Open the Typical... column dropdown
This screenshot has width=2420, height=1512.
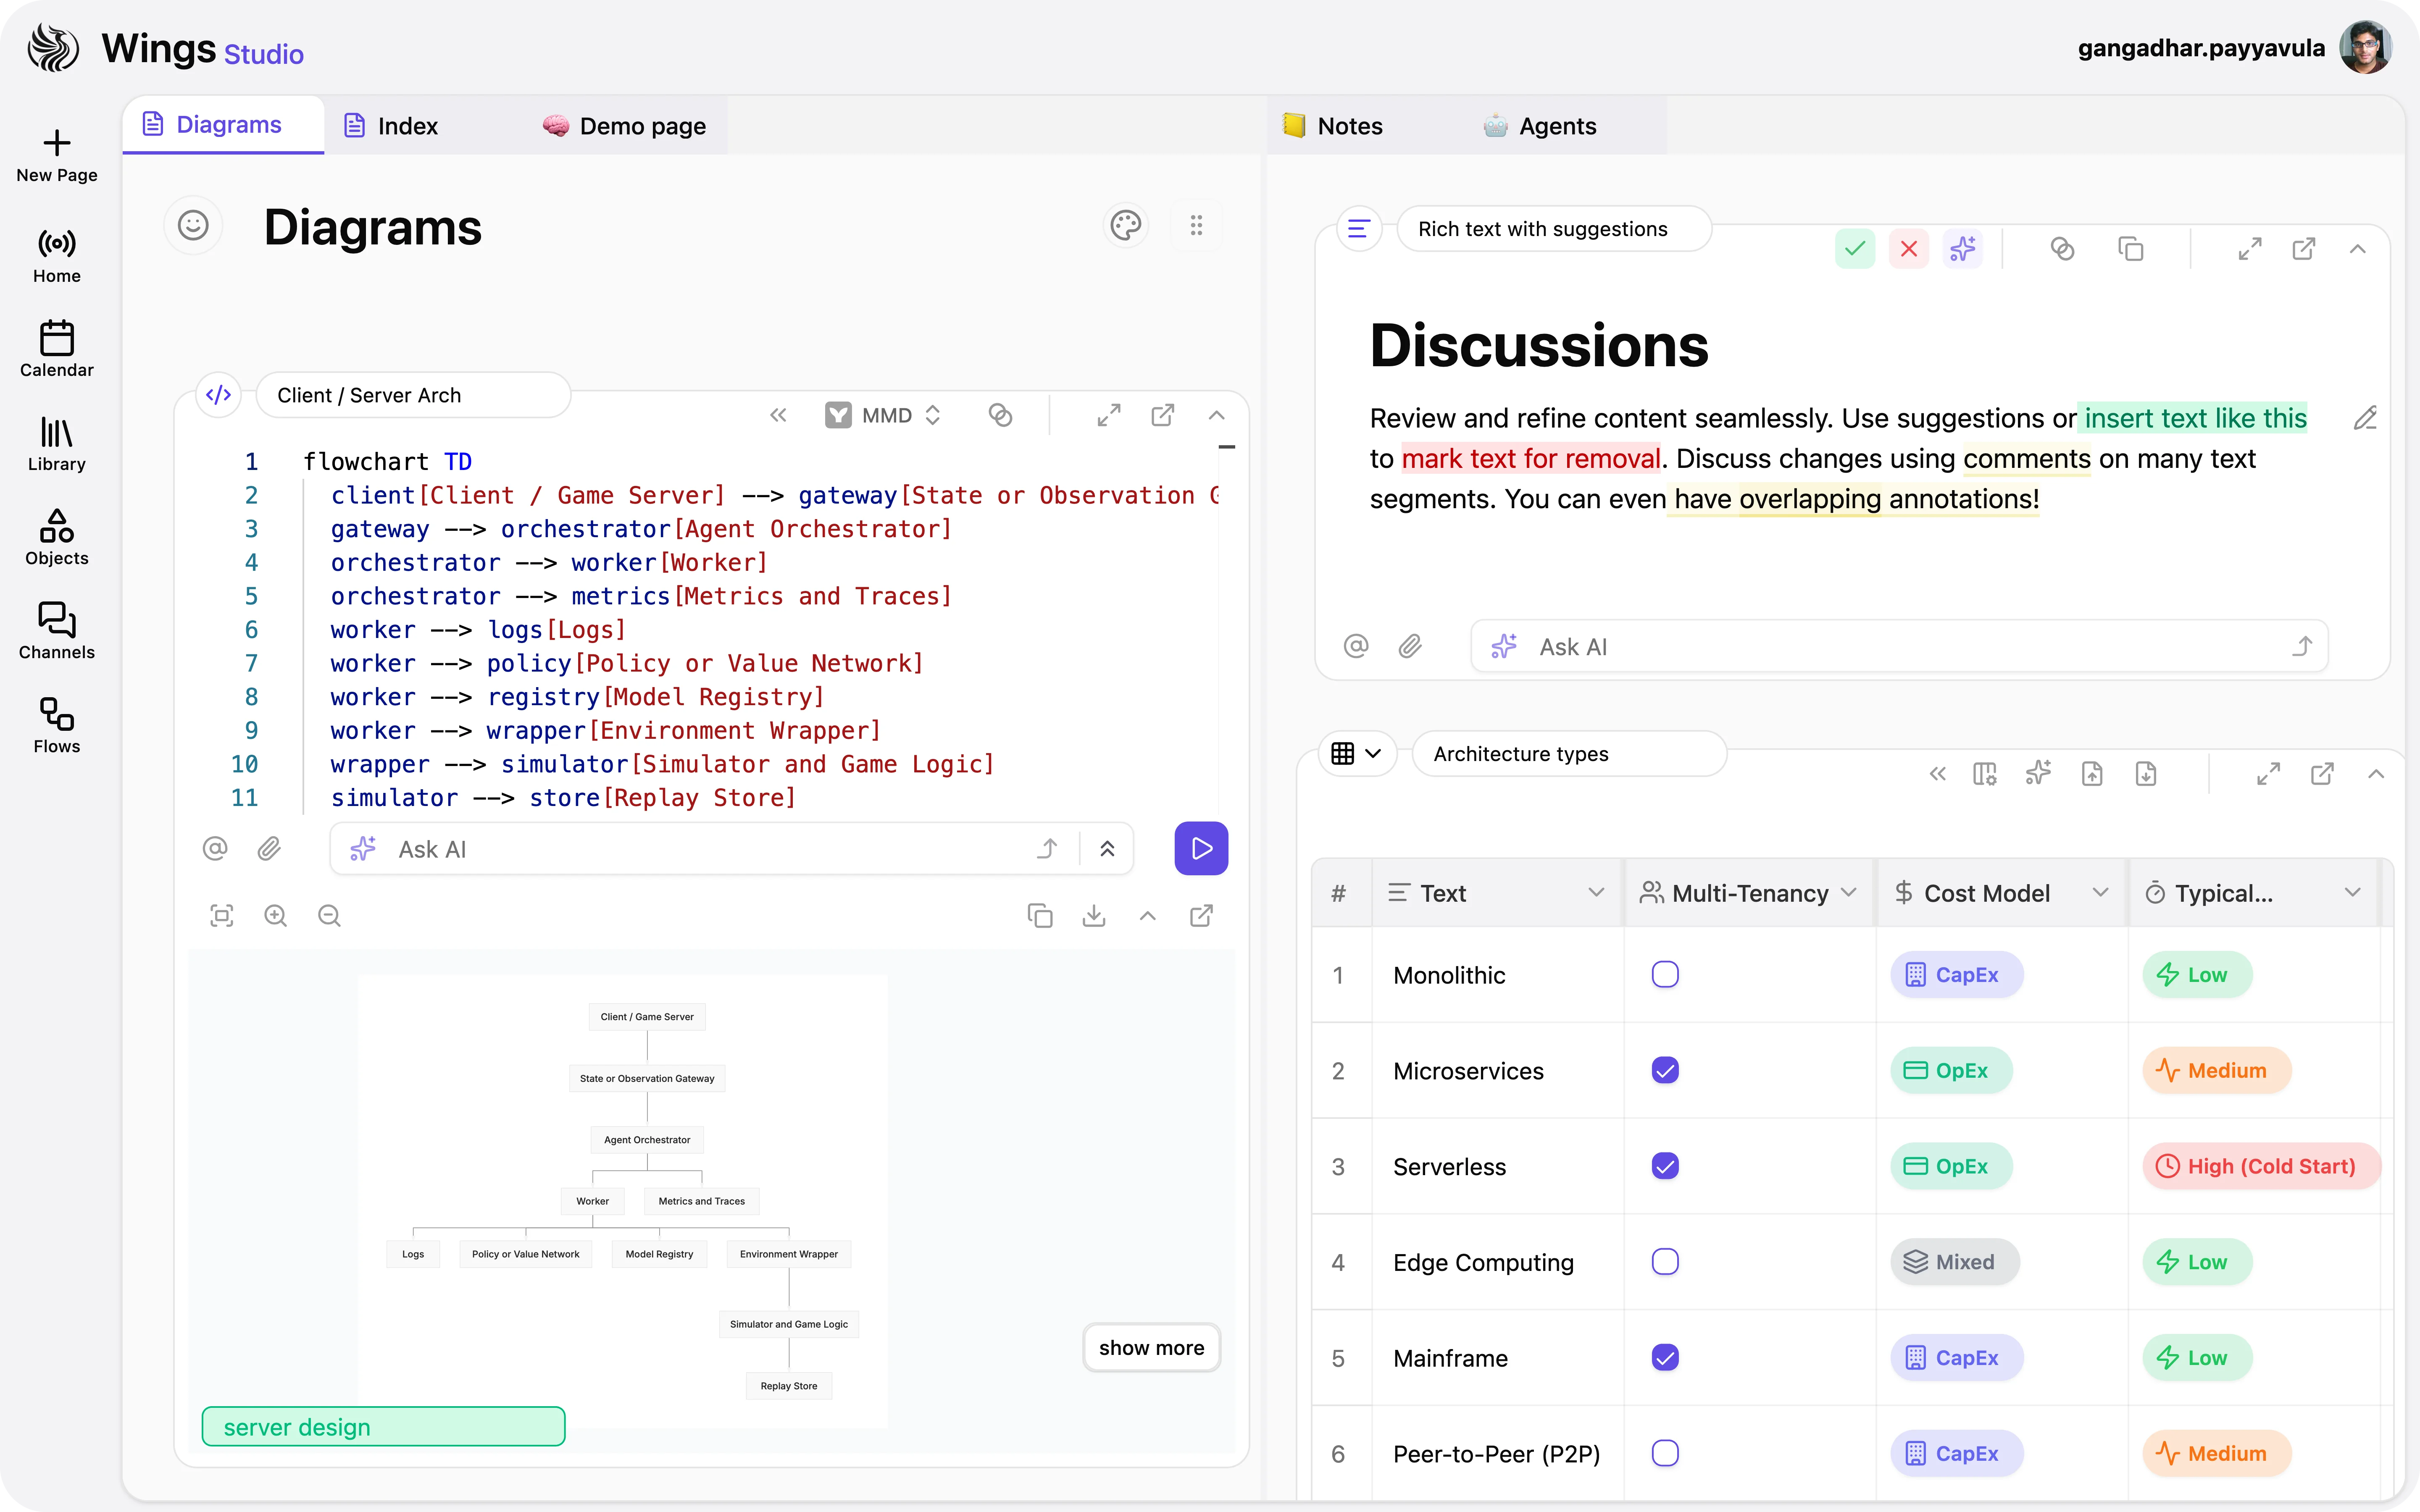[2352, 893]
